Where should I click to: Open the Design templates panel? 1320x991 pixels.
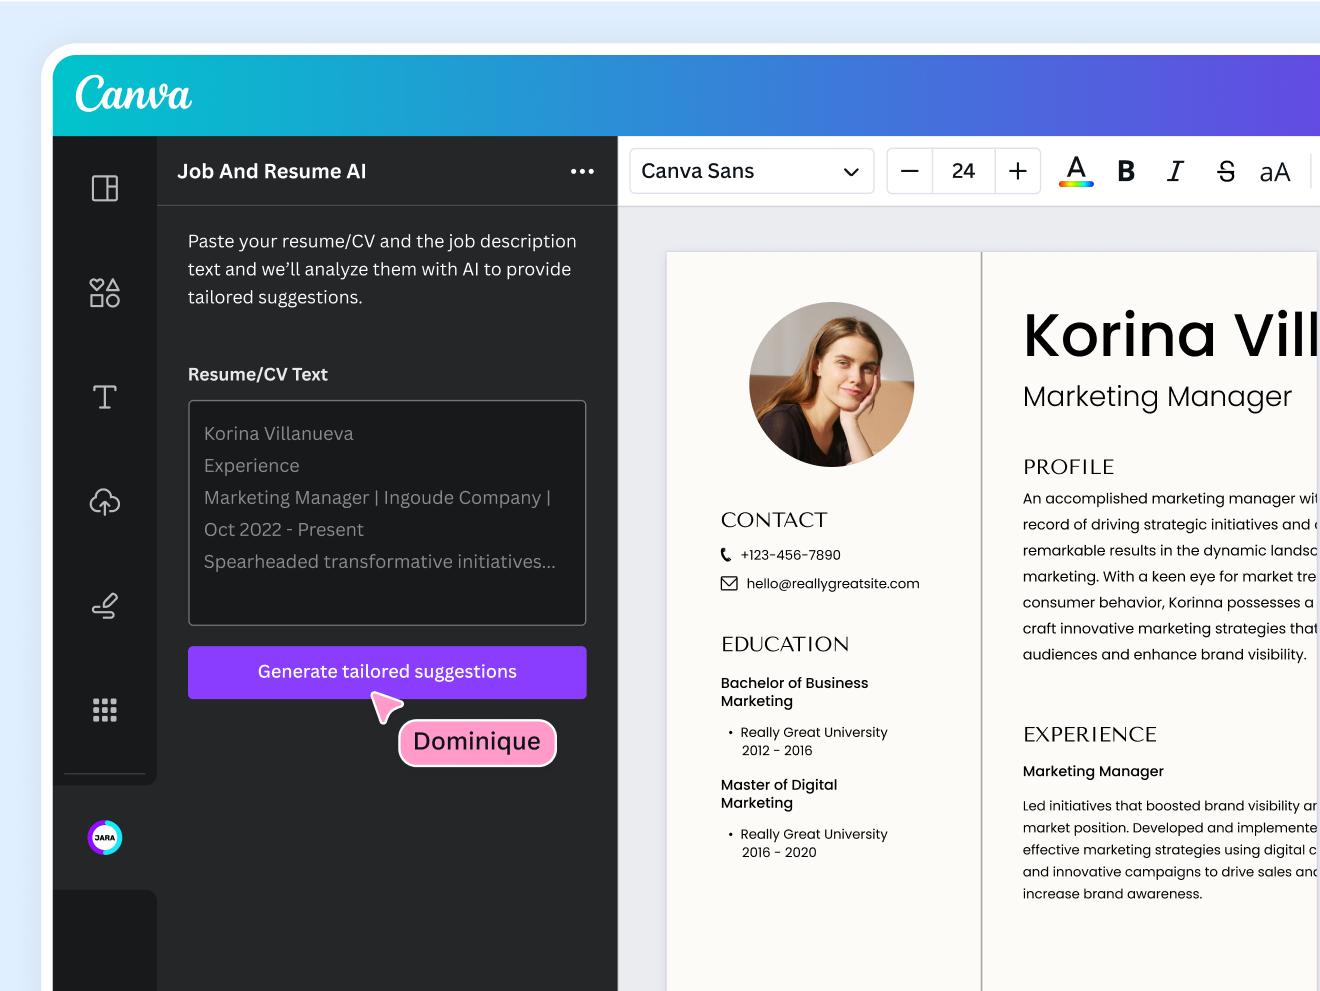point(104,188)
